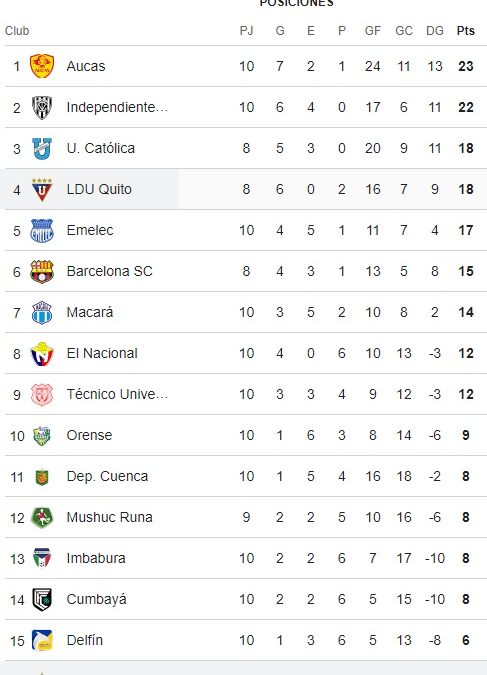This screenshot has width=487, height=675.
Task: Select the Emelec crest icon
Action: (x=42, y=230)
